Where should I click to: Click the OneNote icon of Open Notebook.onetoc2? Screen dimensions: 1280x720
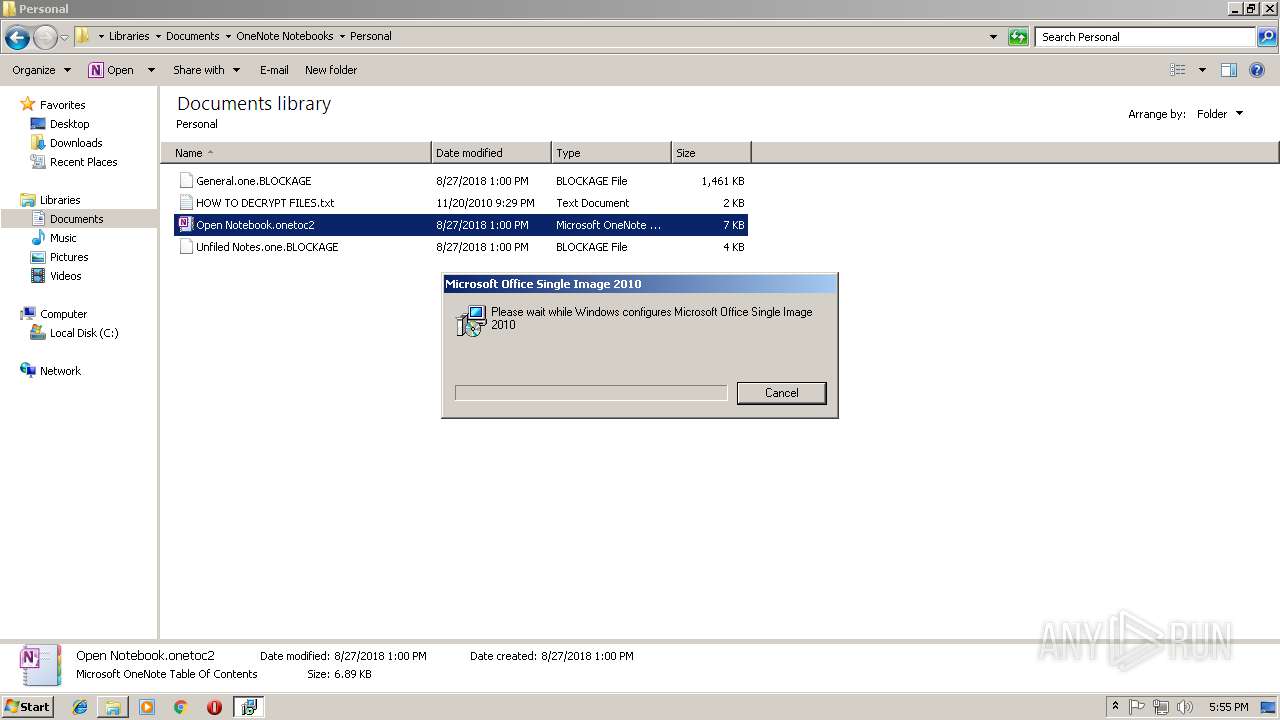click(185, 225)
